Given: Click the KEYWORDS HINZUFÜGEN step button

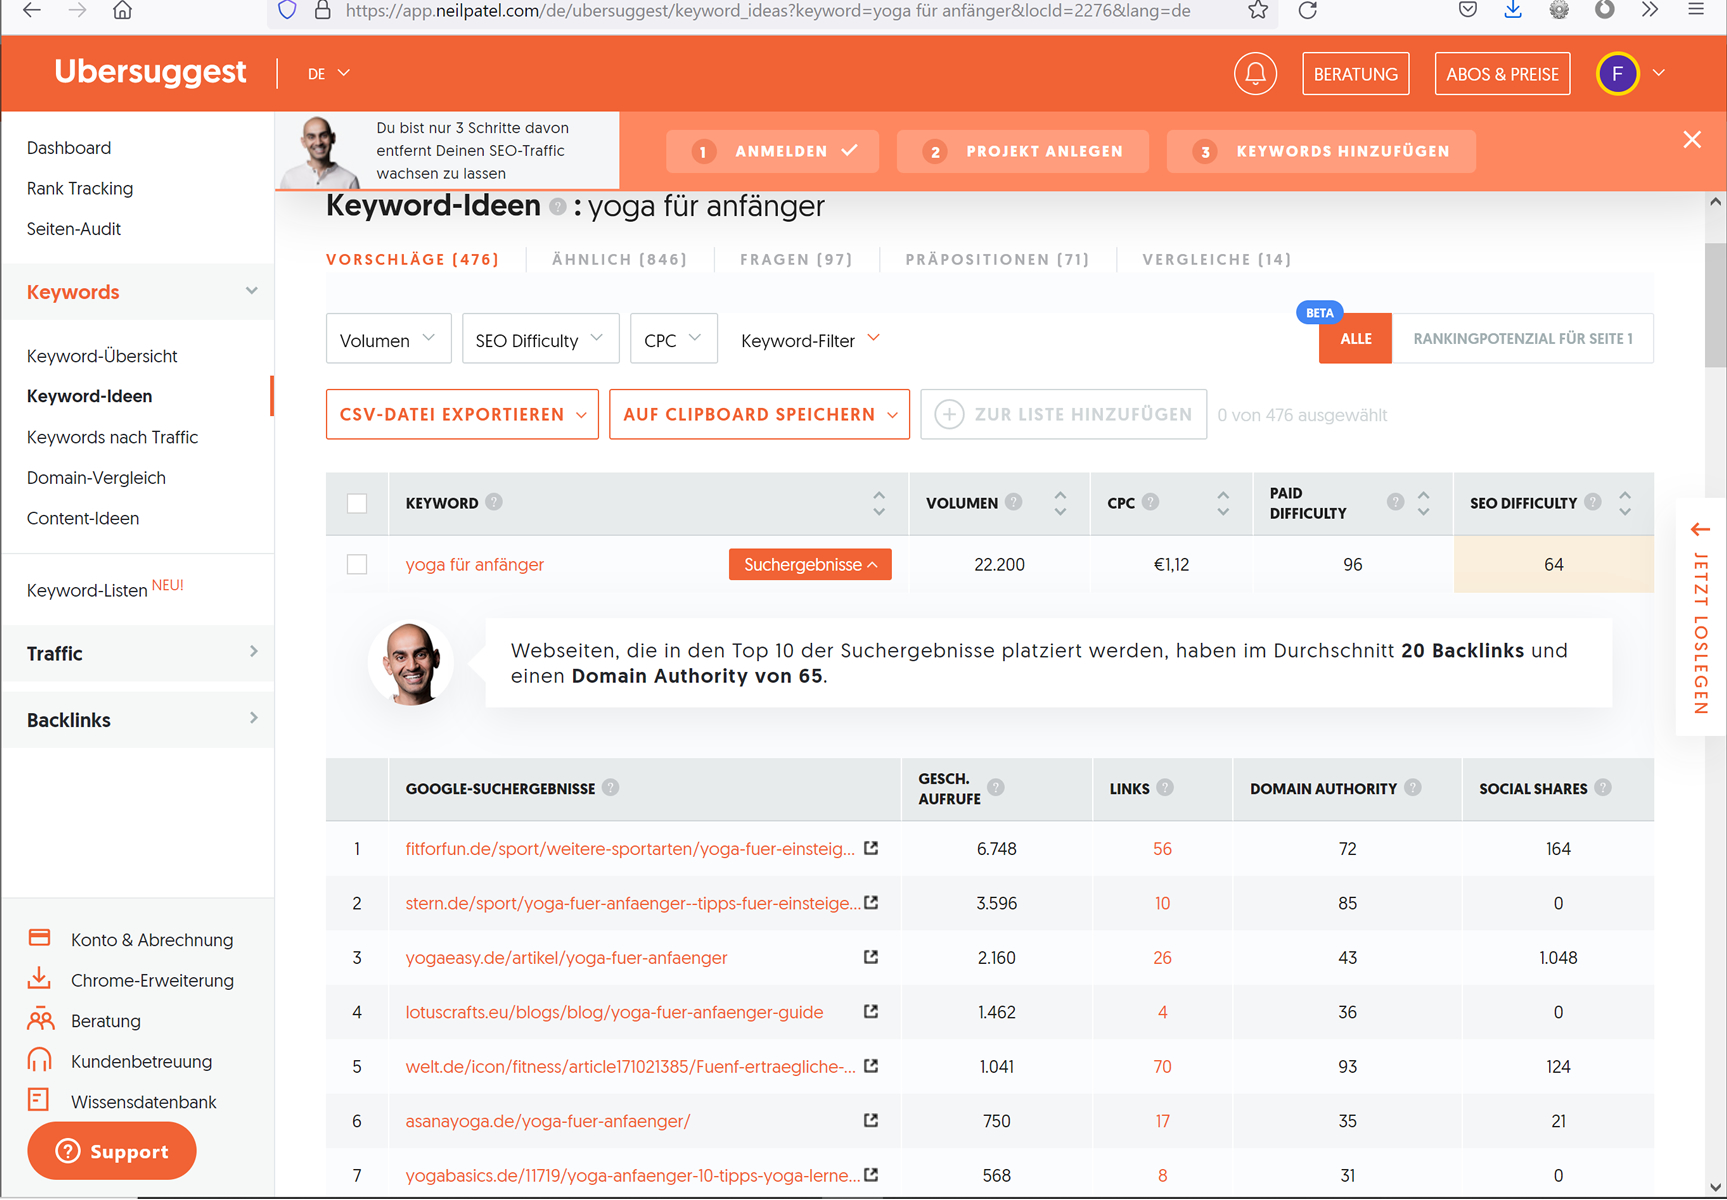Looking at the screenshot, I should (1321, 151).
